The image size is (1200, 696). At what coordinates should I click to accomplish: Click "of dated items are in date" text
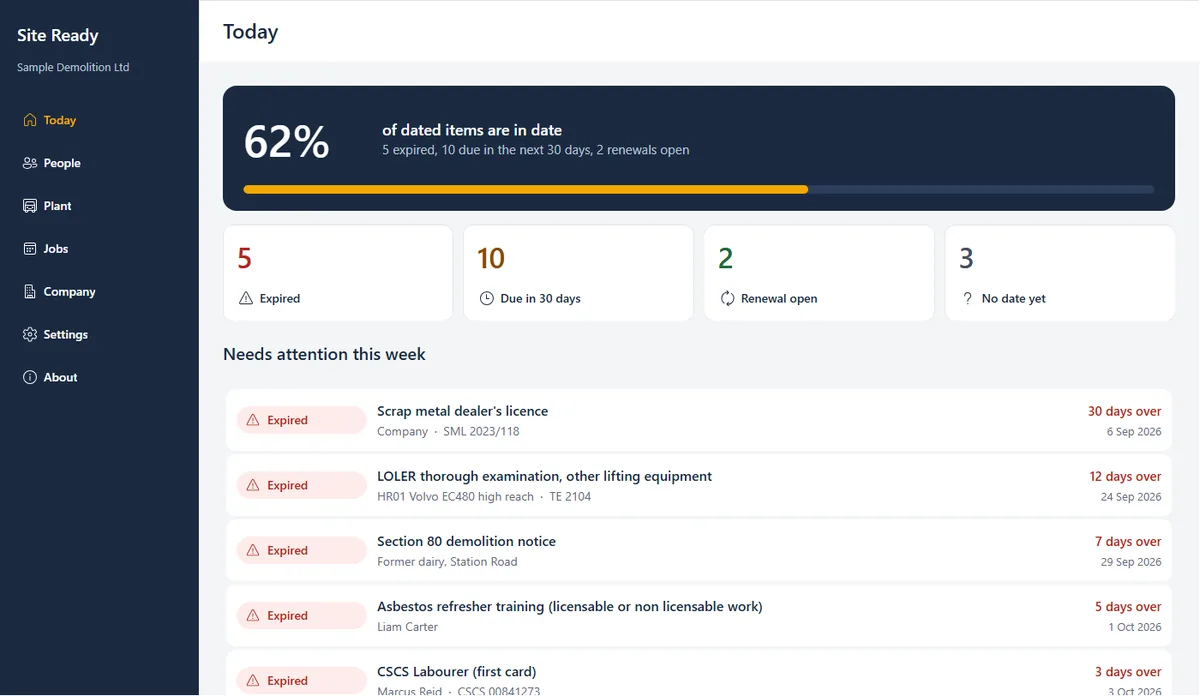pyautogui.click(x=472, y=130)
